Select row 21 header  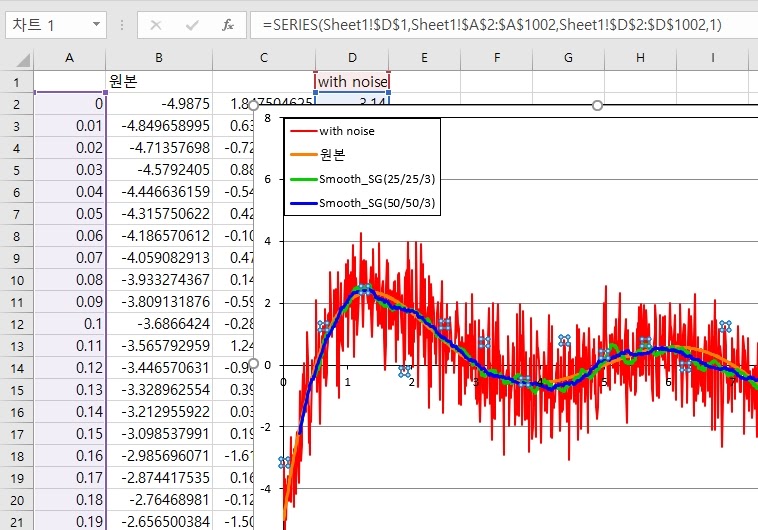[x=16, y=522]
